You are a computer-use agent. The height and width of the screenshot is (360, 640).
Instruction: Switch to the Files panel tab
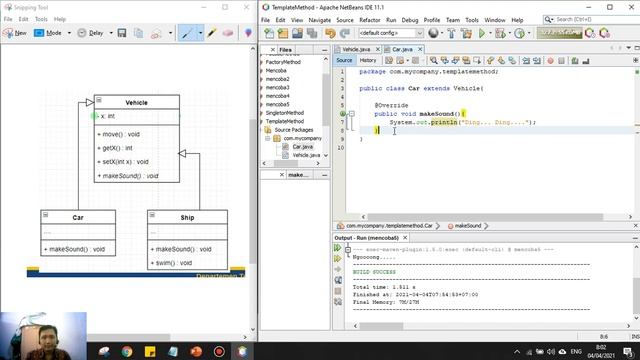tap(286, 50)
